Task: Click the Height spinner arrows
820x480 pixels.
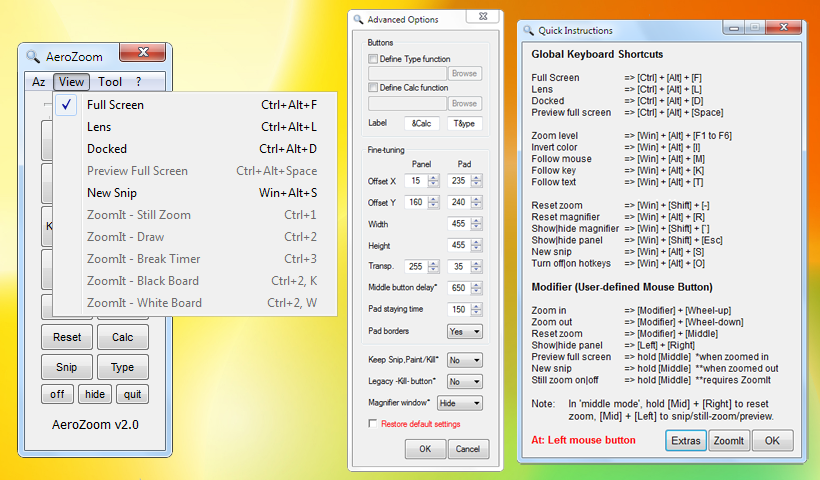Action: coord(476,245)
